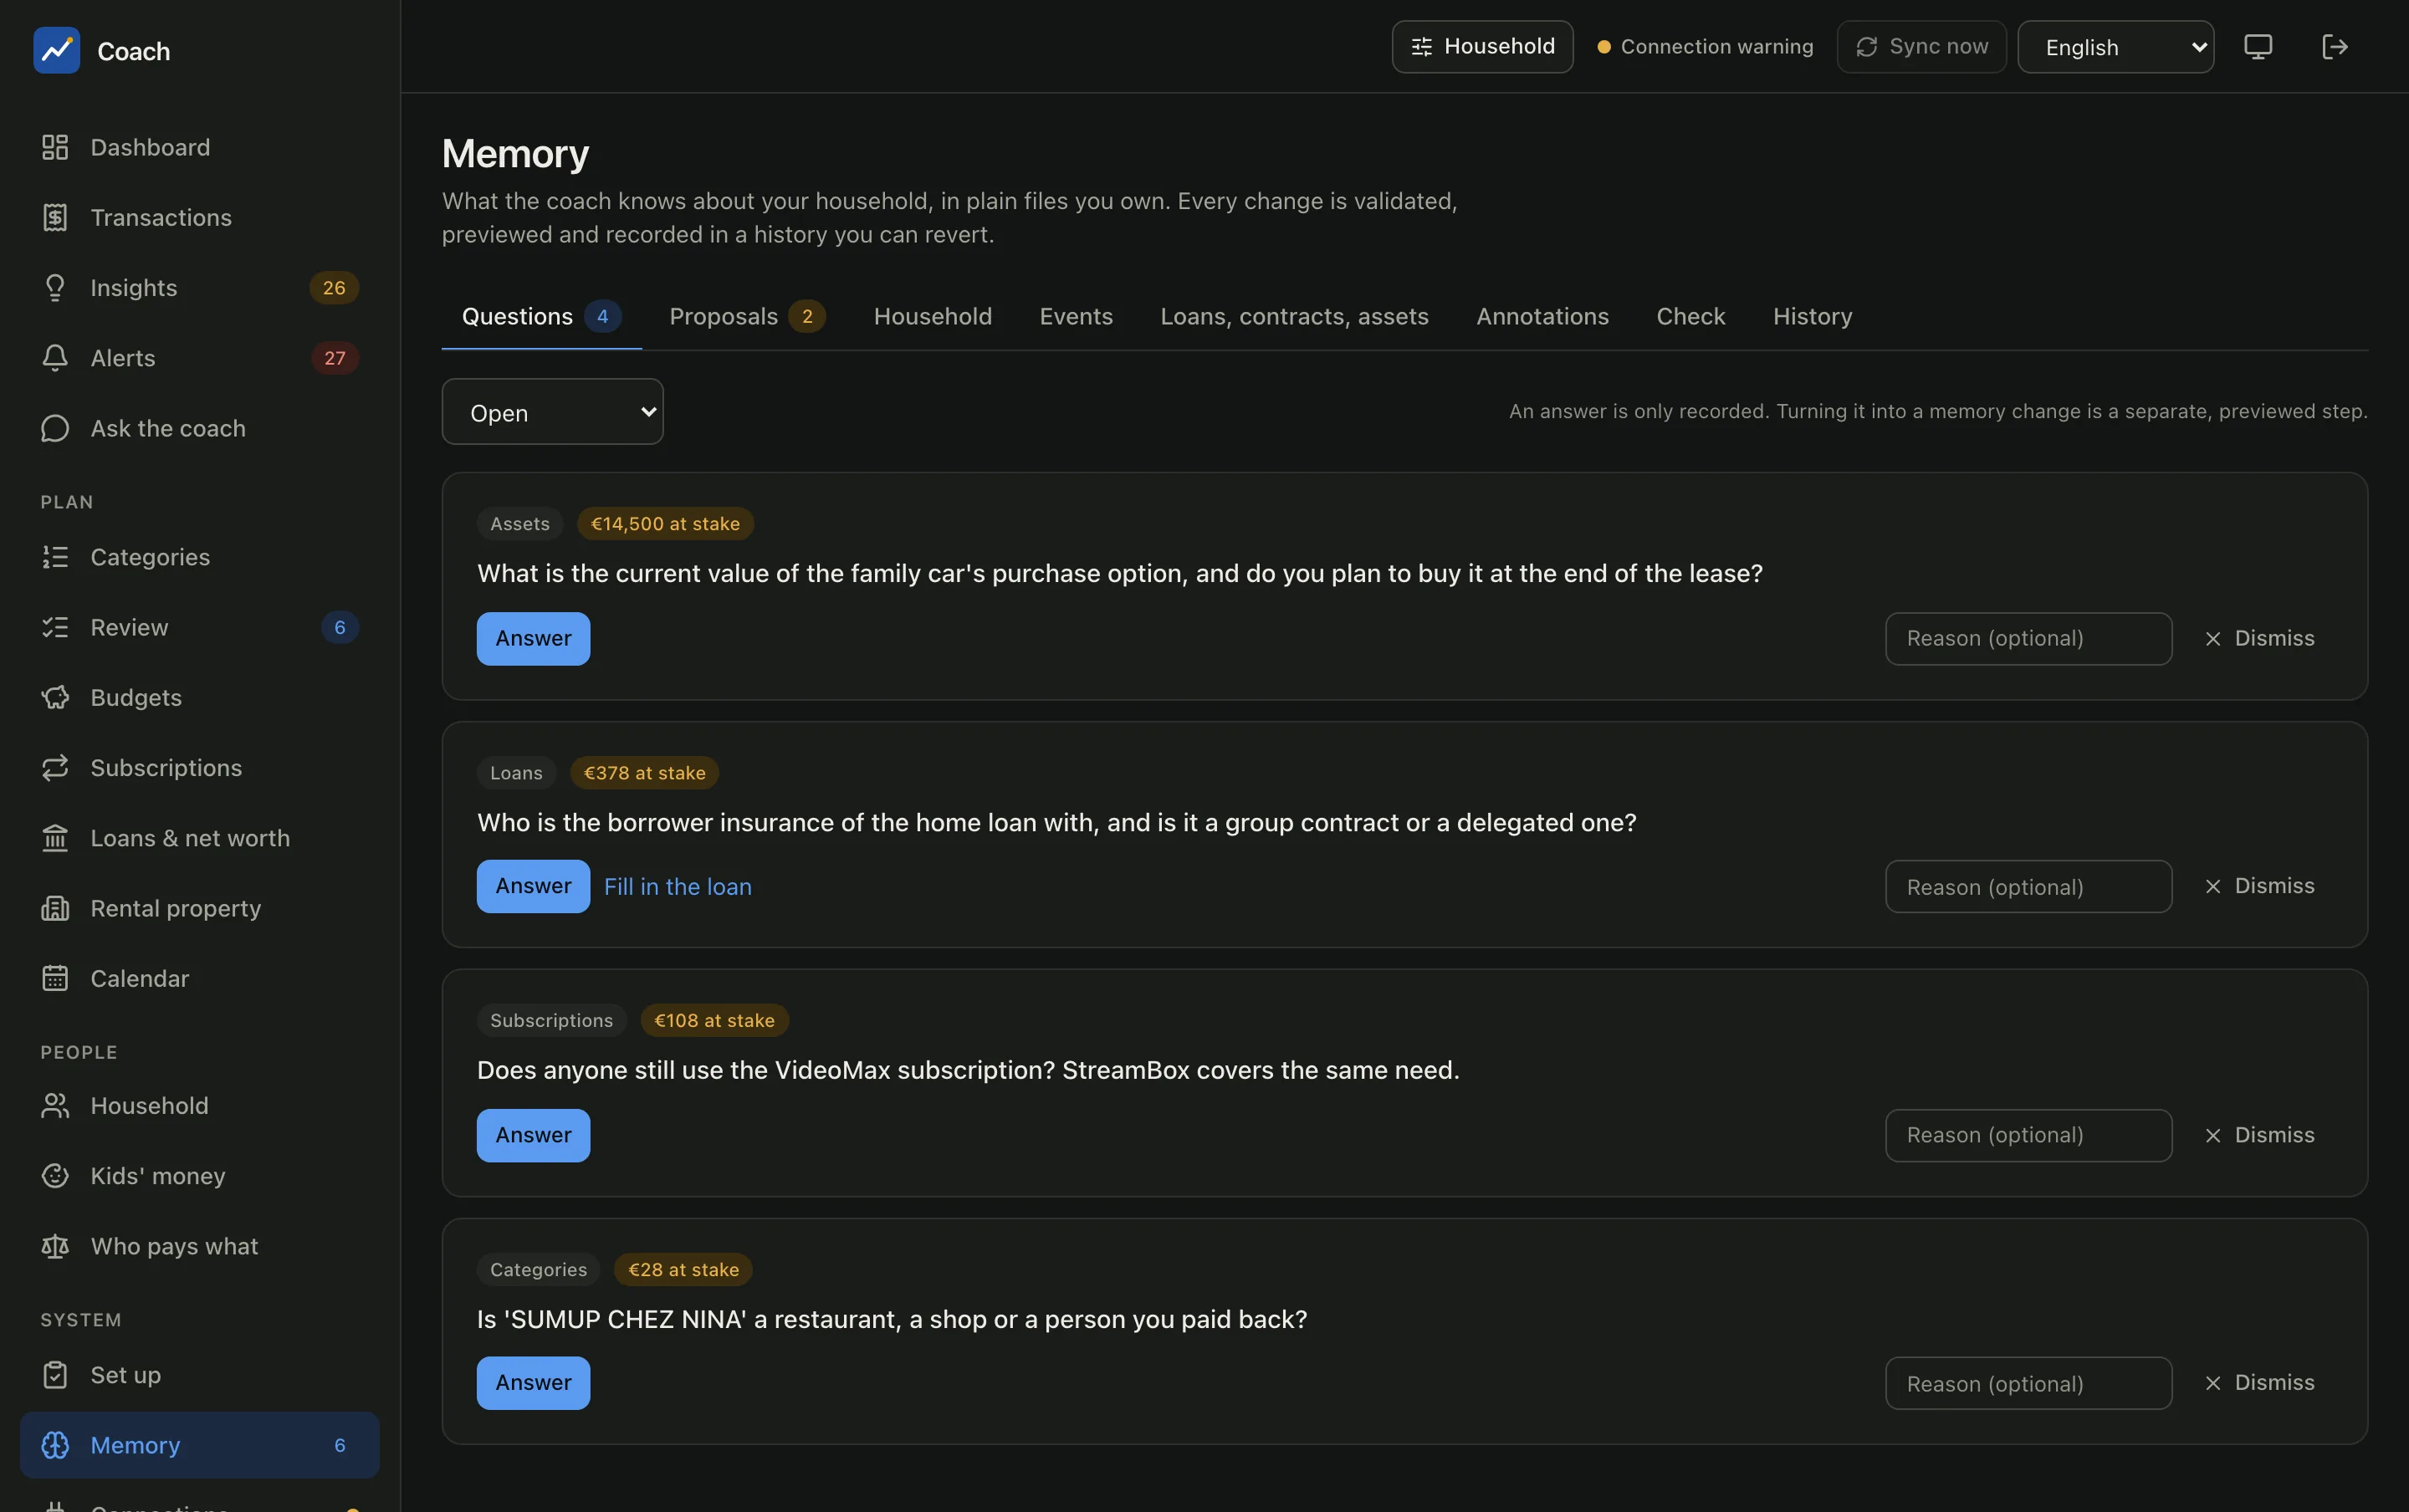Open Ask the coach chat icon

coord(55,428)
